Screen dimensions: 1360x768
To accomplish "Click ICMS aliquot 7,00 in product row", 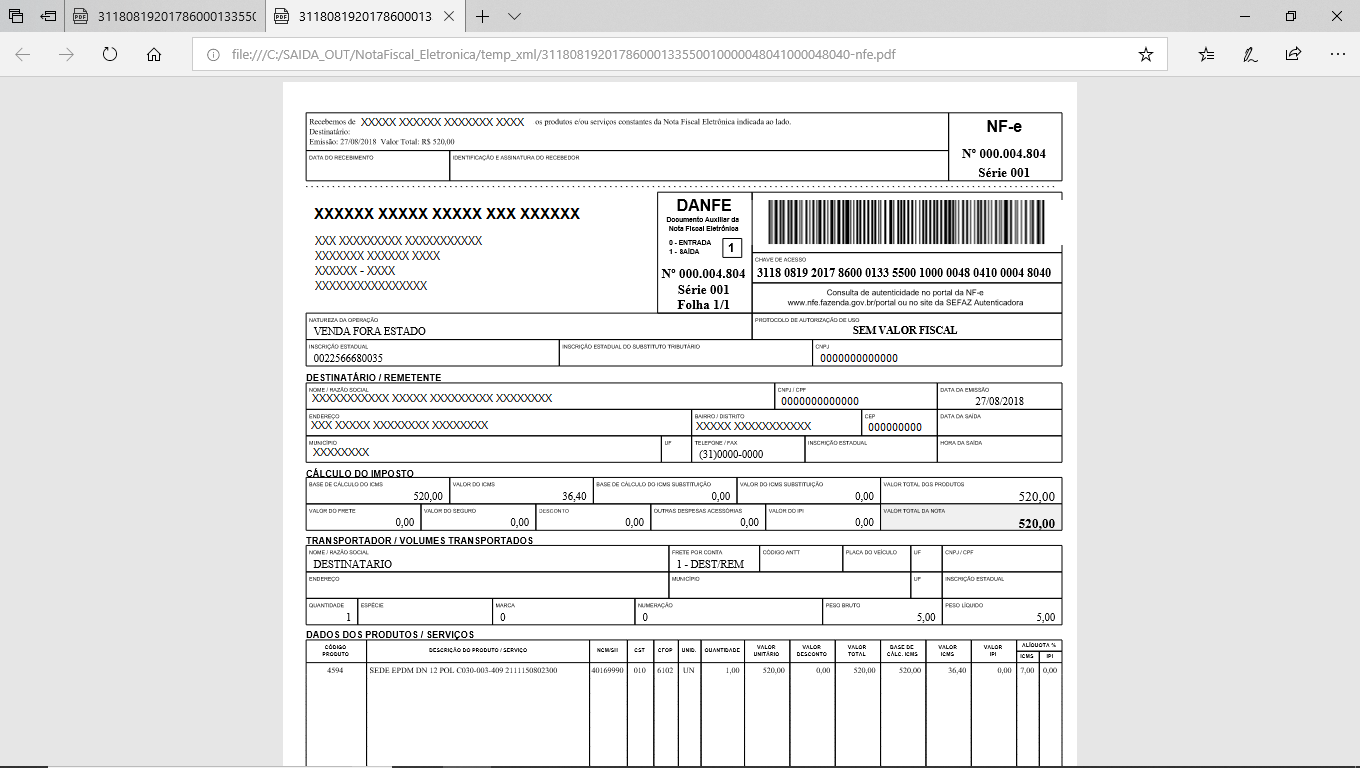I will tap(1027, 670).
